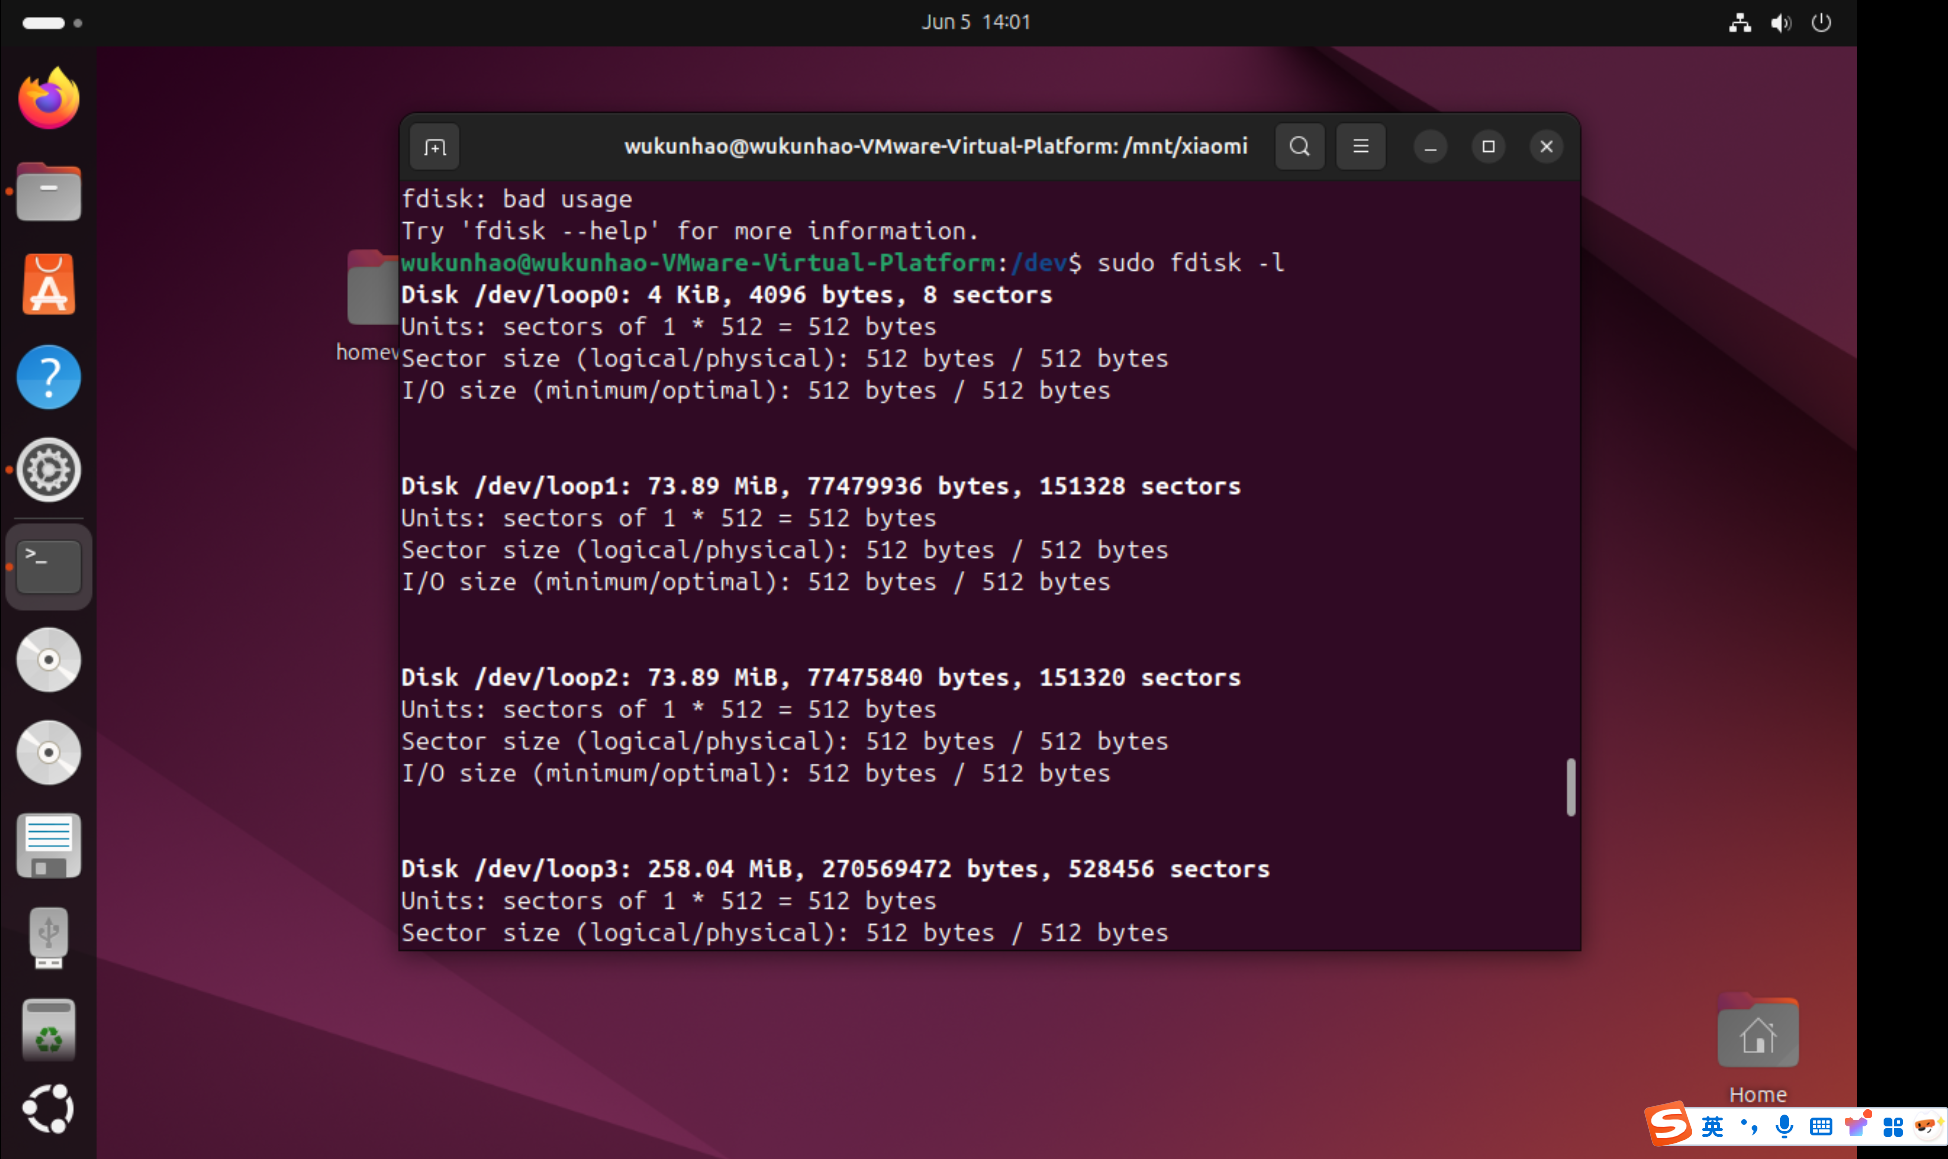Show applications with Ubuntu logo button

(48, 1109)
